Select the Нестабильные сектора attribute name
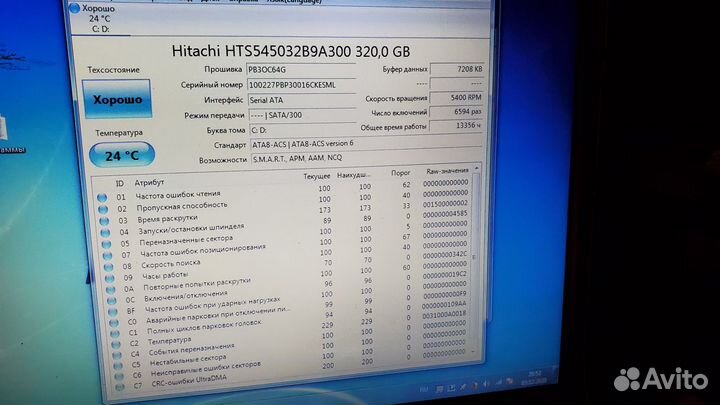720x405 pixels. tap(188, 360)
